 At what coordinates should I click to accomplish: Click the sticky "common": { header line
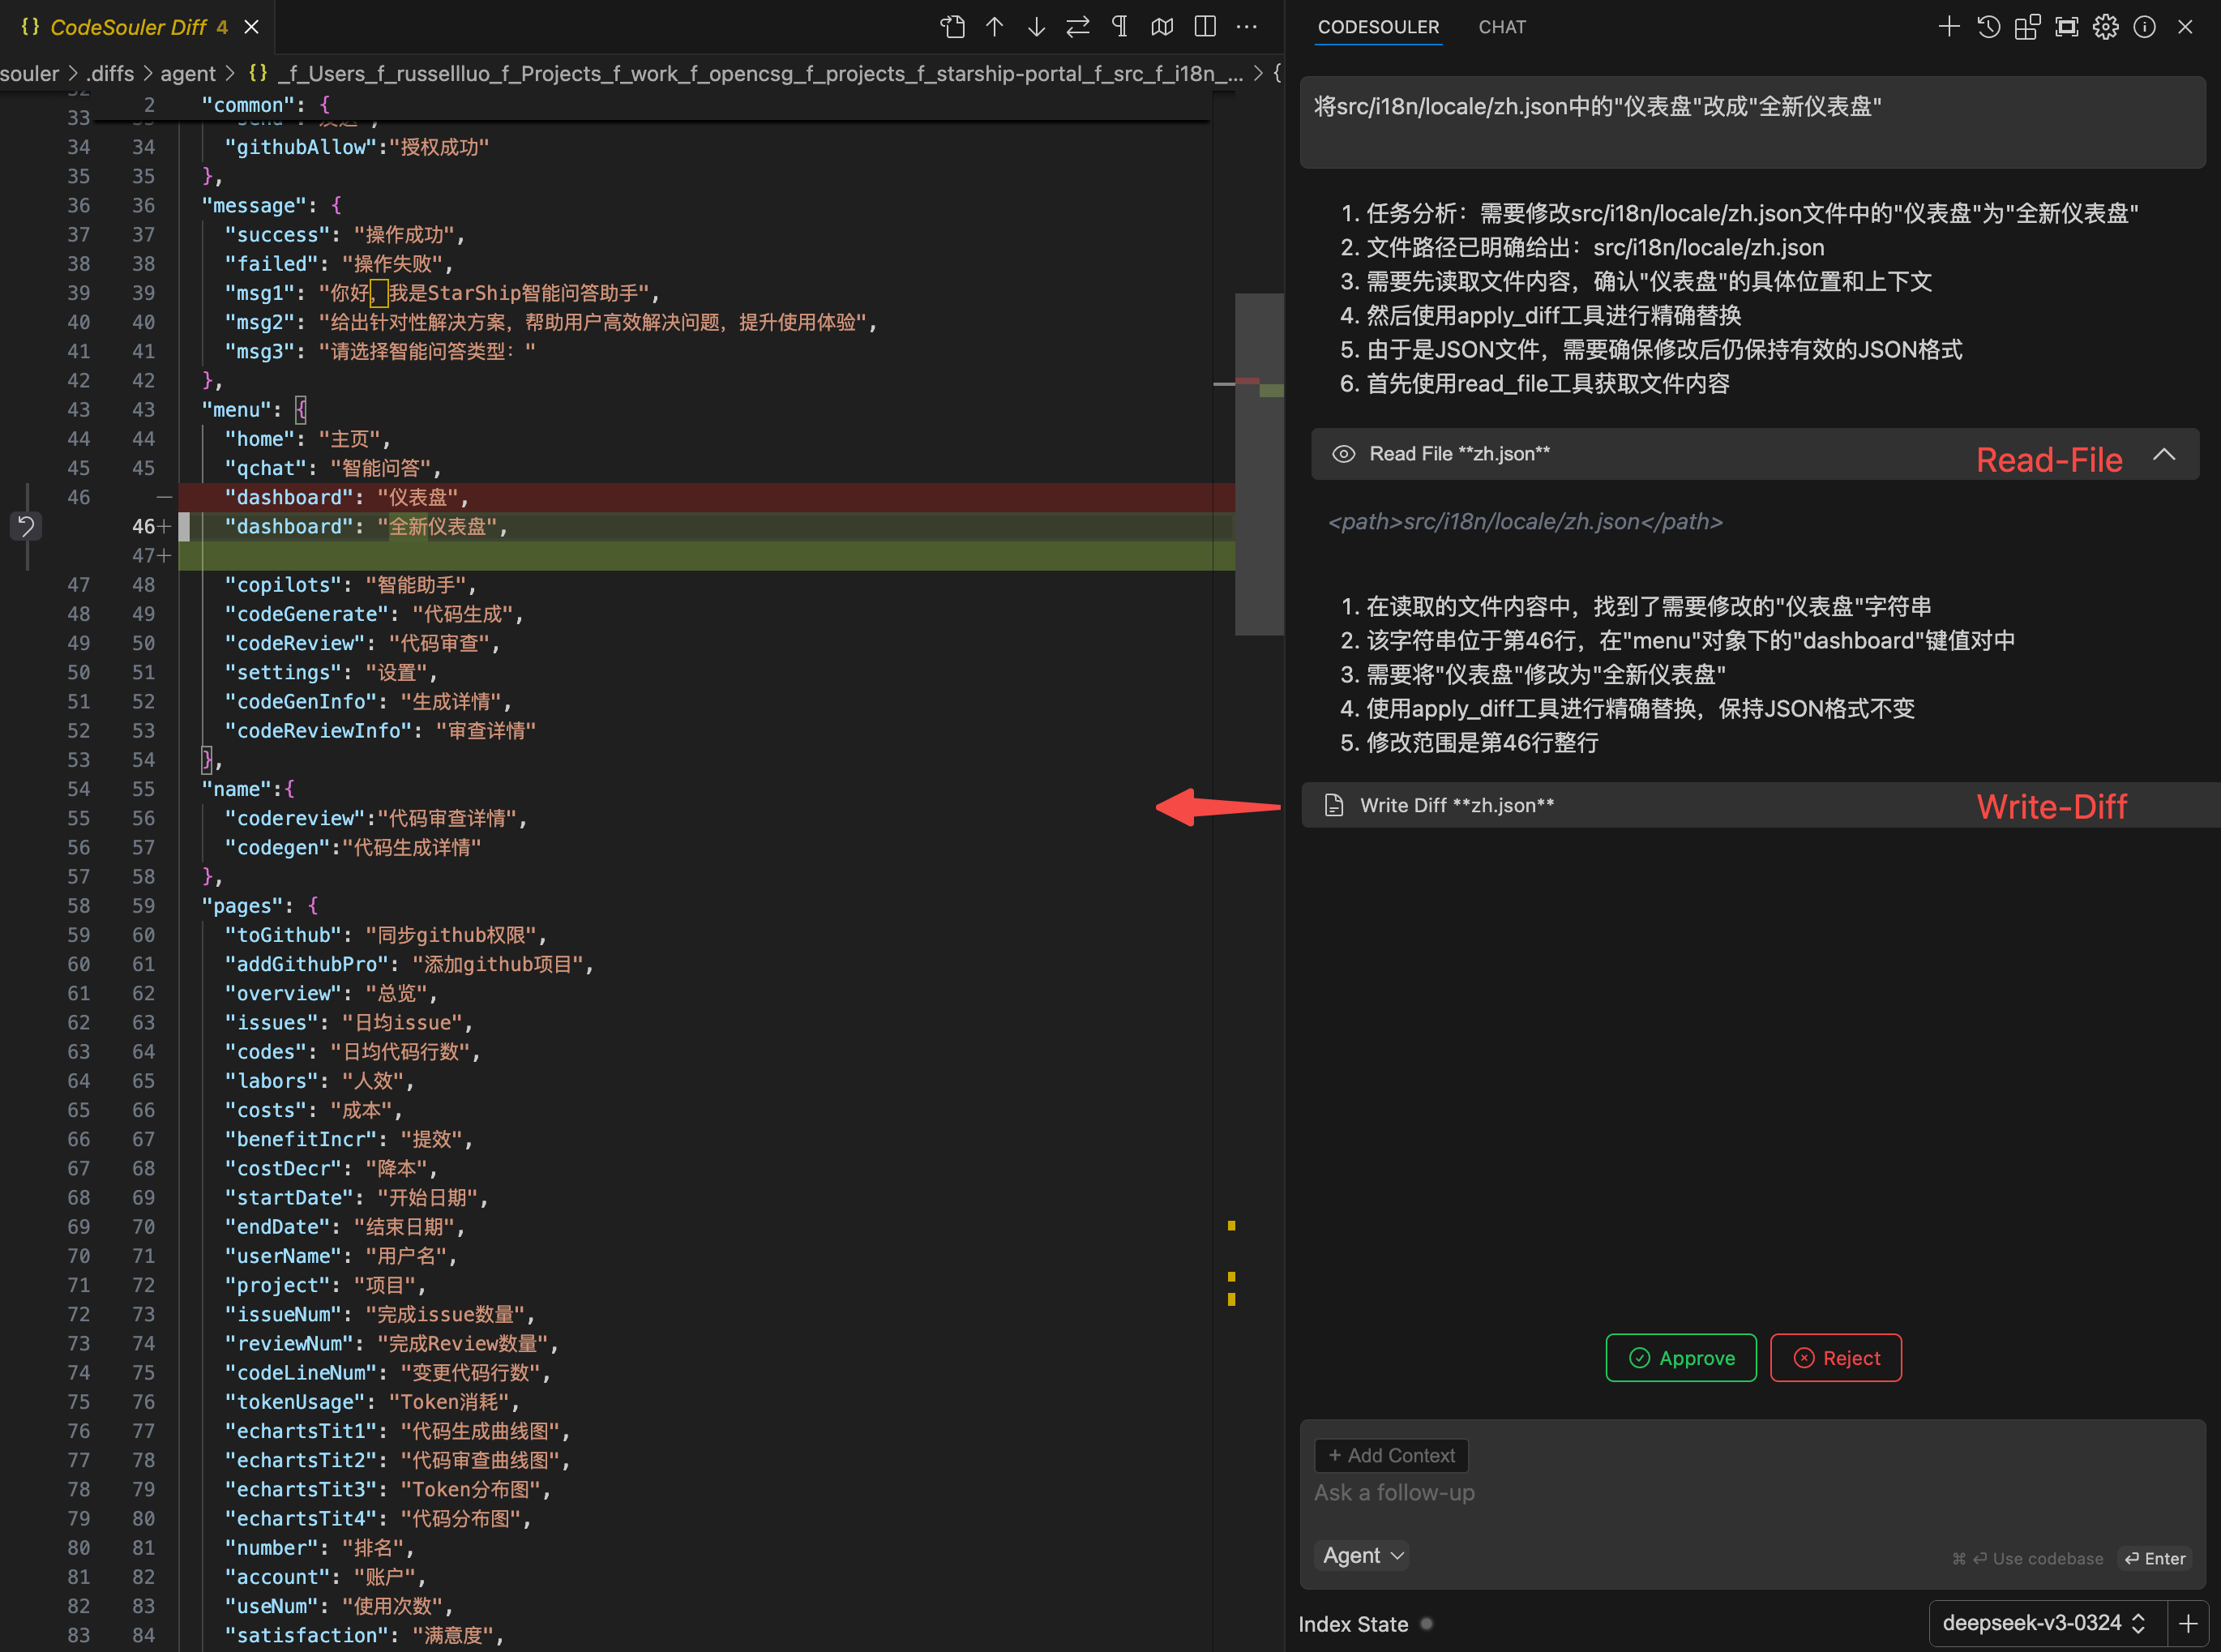click(266, 104)
